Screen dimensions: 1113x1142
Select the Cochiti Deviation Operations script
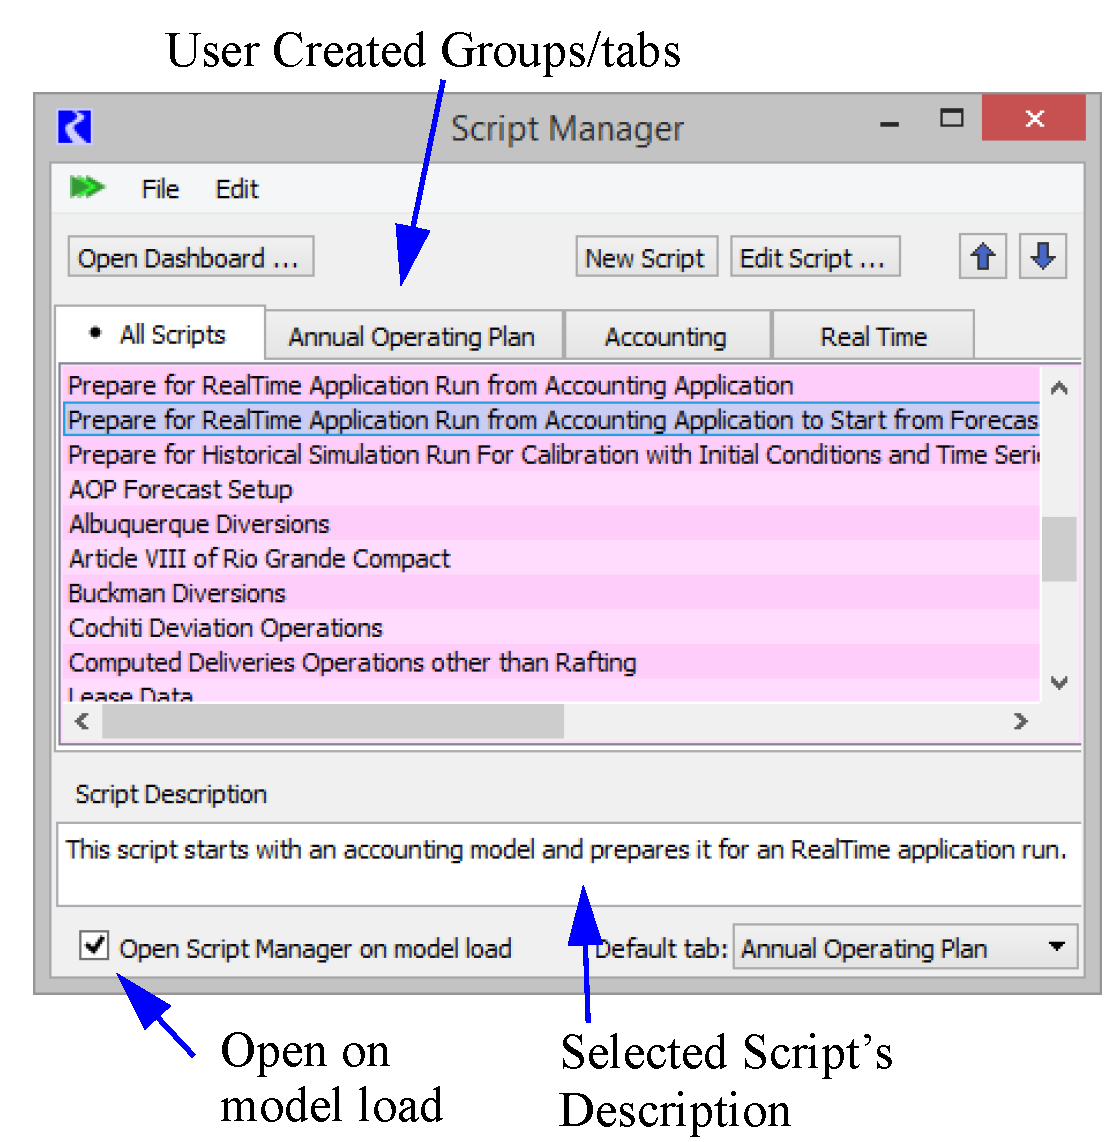tap(226, 628)
